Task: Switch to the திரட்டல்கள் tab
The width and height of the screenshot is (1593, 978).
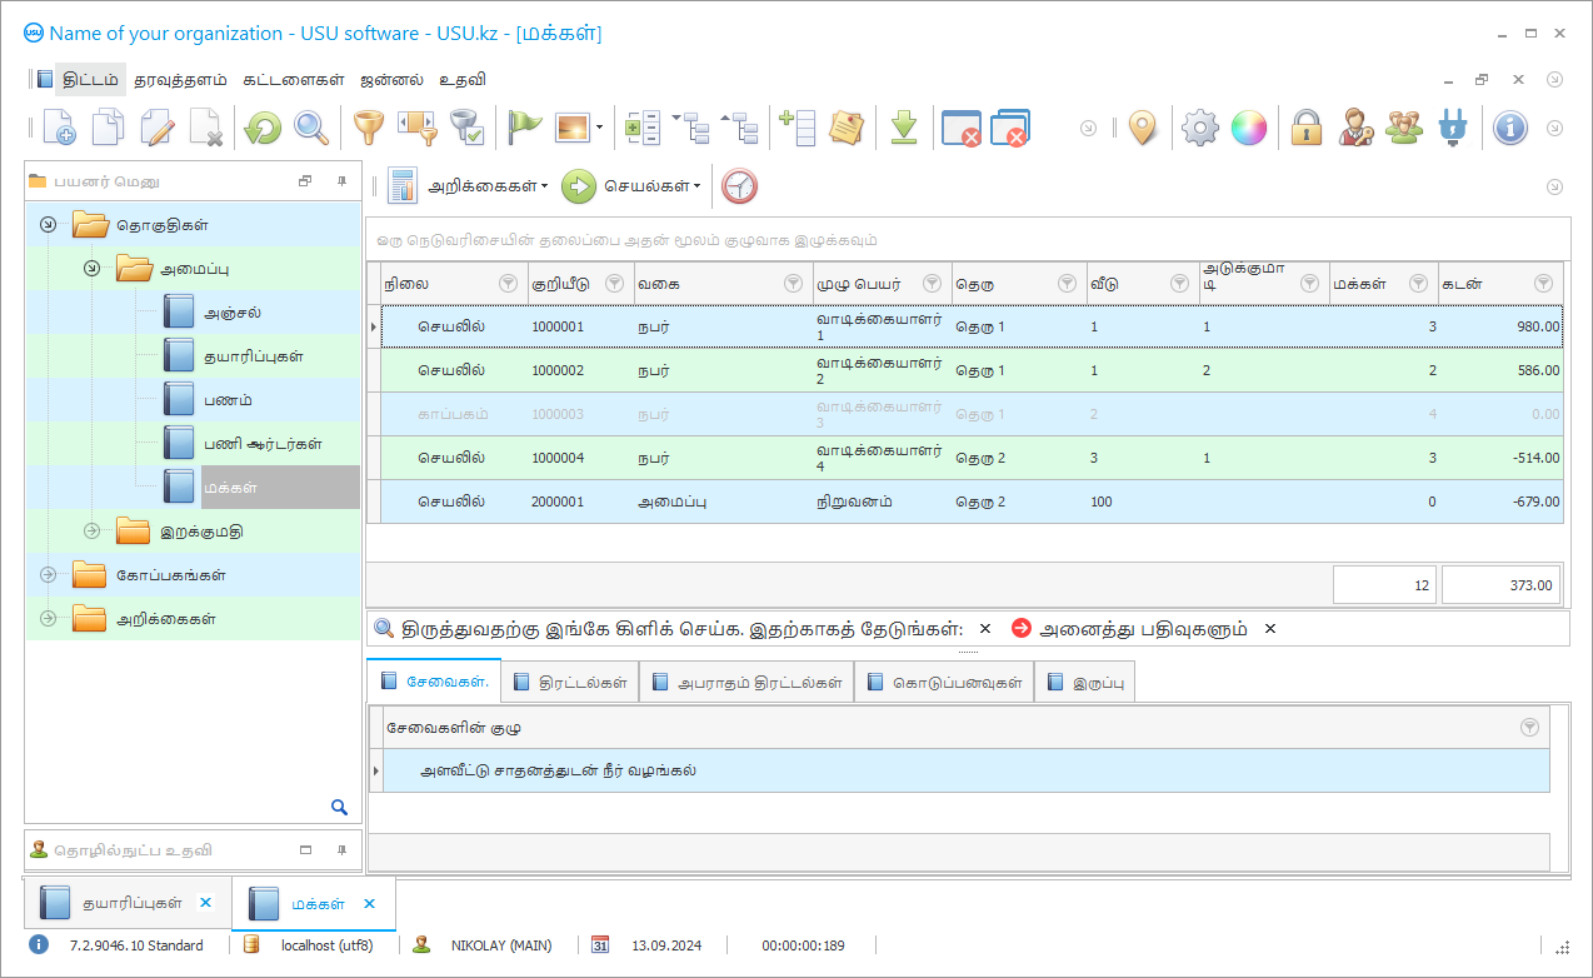Action: click(x=570, y=682)
